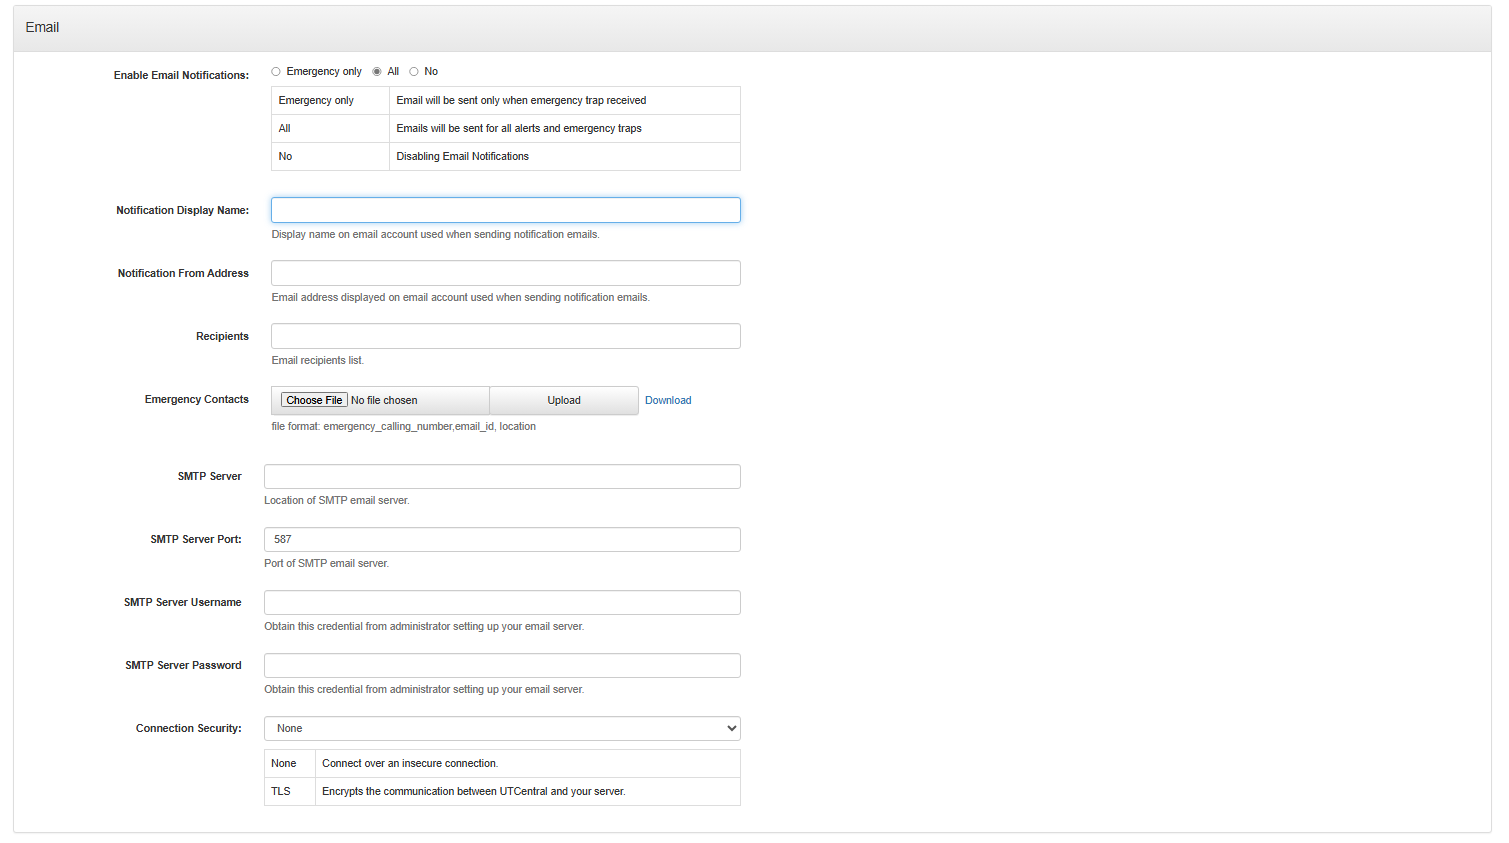The width and height of the screenshot is (1509, 843).
Task: Click the SMTP Server Port field showing 587
Action: (x=502, y=540)
